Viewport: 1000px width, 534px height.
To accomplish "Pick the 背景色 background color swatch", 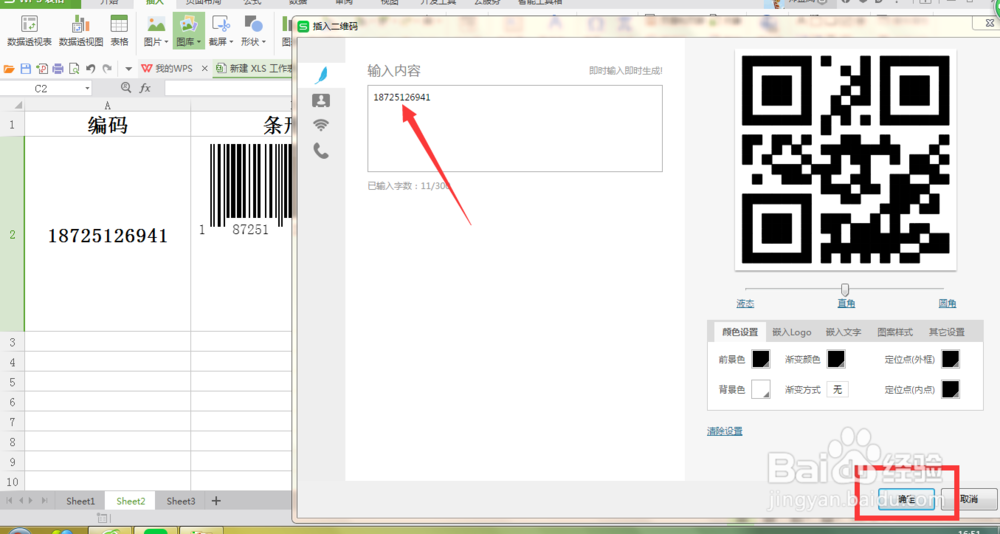I will 761,389.
